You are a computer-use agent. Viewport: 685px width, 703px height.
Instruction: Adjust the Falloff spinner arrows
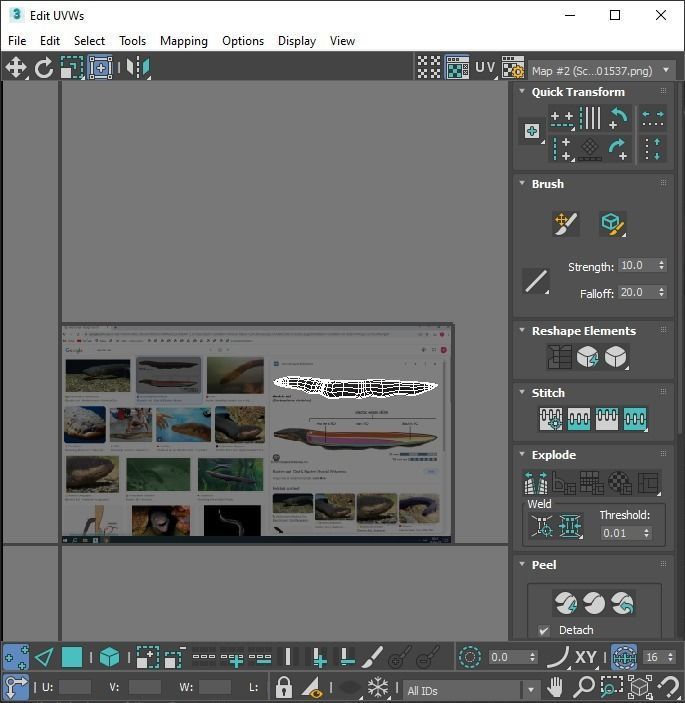coord(662,292)
